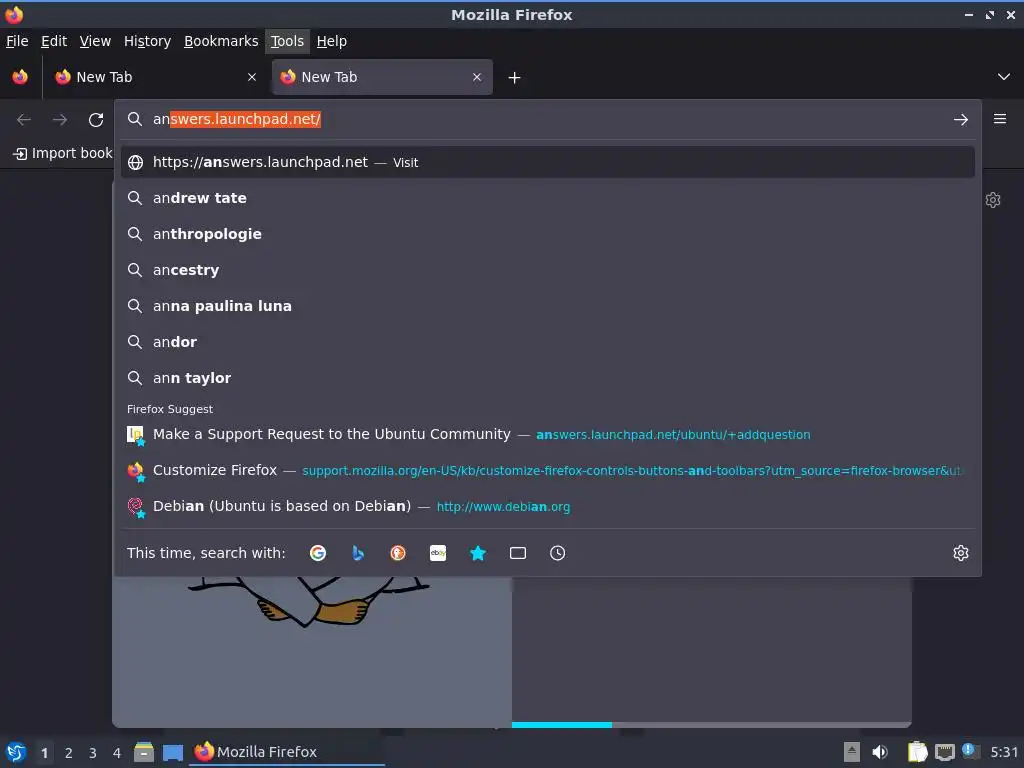Image resolution: width=1024 pixels, height=768 pixels.
Task: Select the 'anna paulina luna' suggestion
Action: [548, 306]
